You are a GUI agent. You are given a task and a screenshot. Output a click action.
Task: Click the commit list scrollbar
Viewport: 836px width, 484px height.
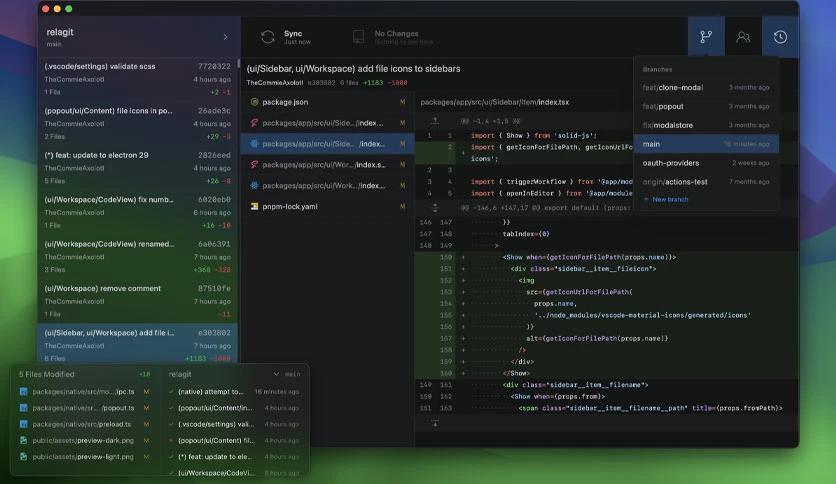(239, 63)
